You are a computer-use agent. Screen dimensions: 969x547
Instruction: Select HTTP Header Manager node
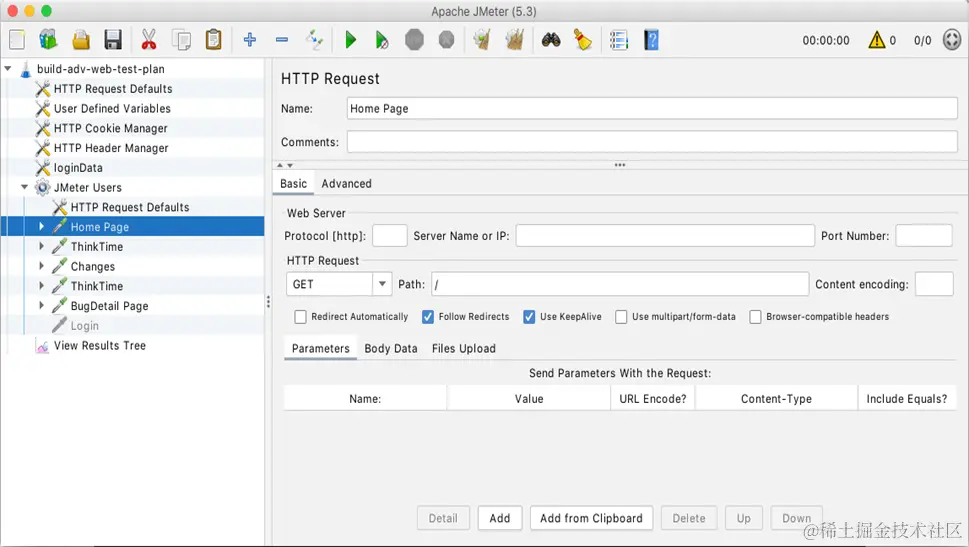[111, 148]
